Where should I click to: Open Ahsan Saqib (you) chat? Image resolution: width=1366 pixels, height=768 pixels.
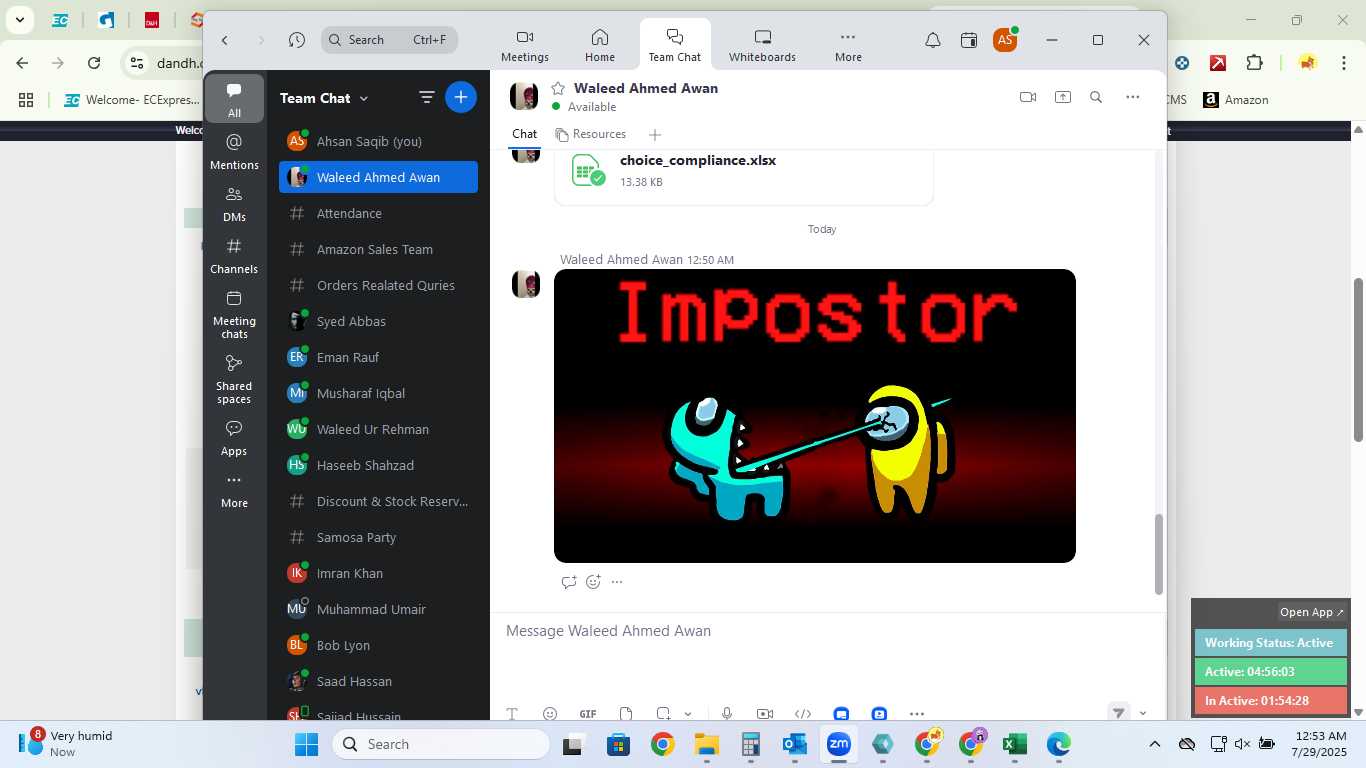[378, 141]
